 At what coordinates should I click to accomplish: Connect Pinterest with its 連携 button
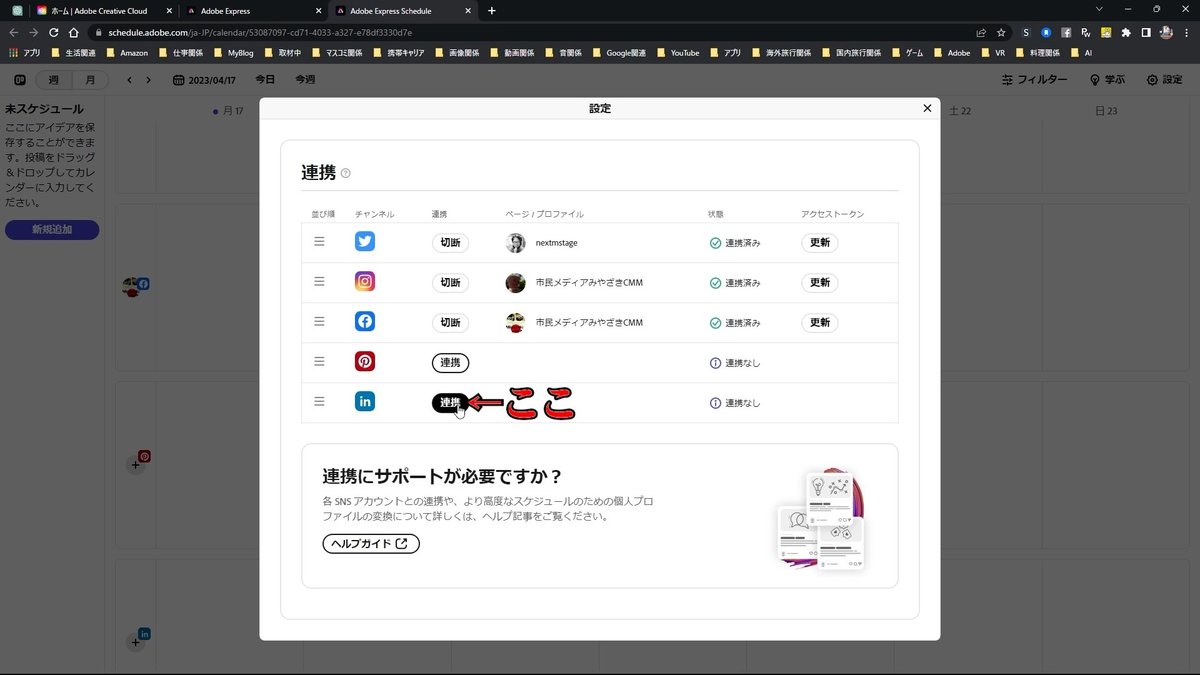450,363
